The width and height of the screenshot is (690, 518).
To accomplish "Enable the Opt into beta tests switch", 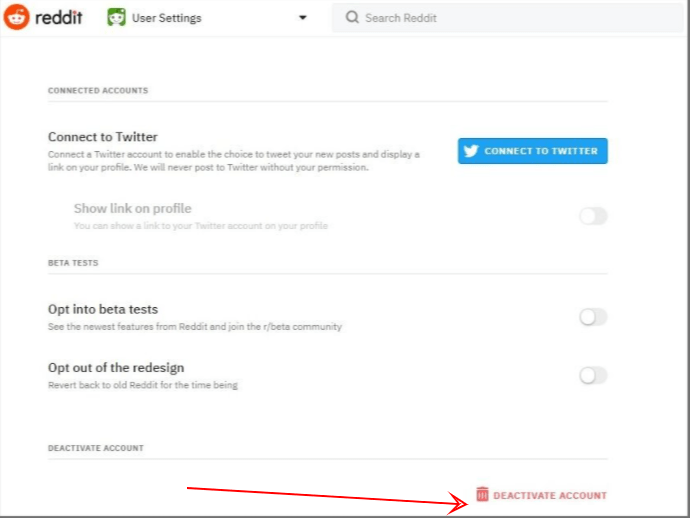I will pyautogui.click(x=593, y=317).
